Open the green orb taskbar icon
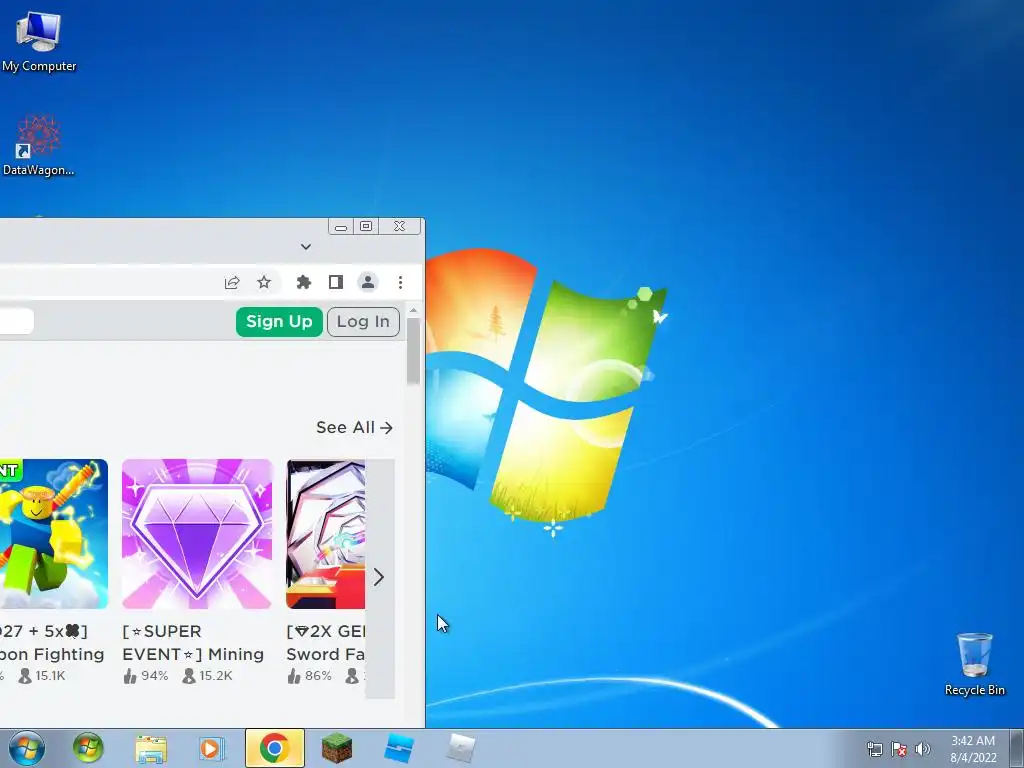This screenshot has width=1024, height=768. [x=88, y=748]
